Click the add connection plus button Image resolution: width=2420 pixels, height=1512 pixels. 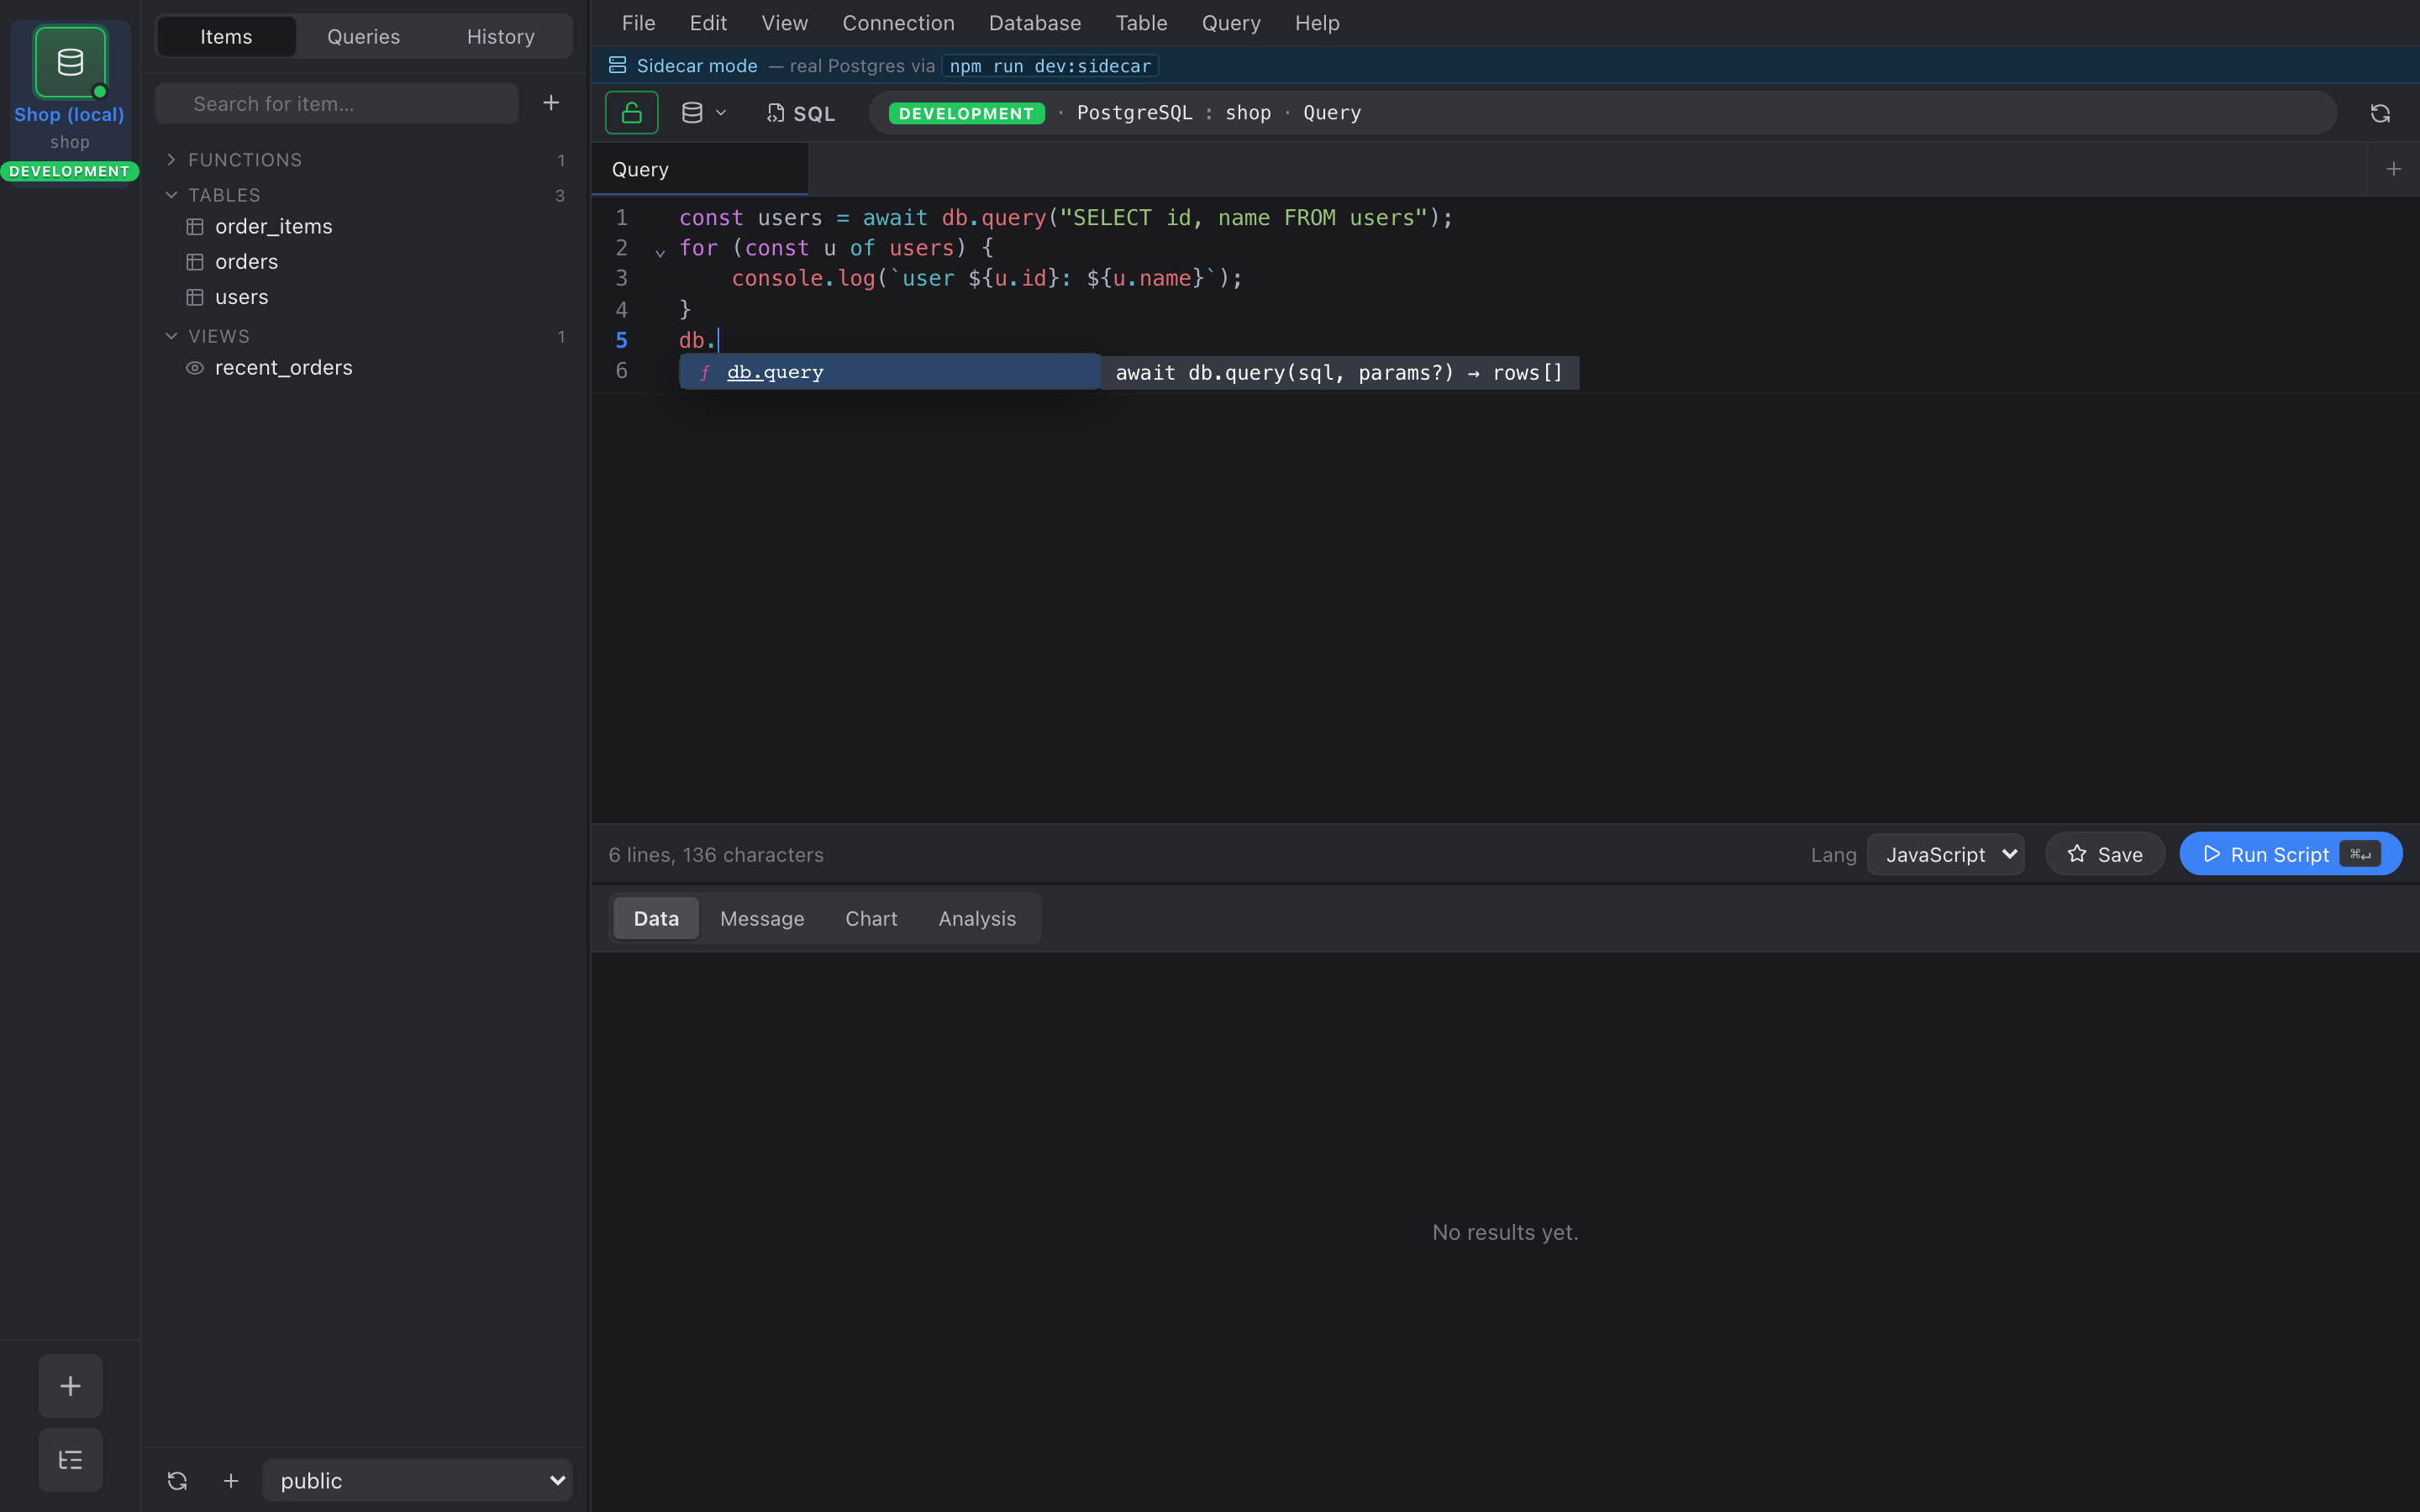[x=70, y=1385]
